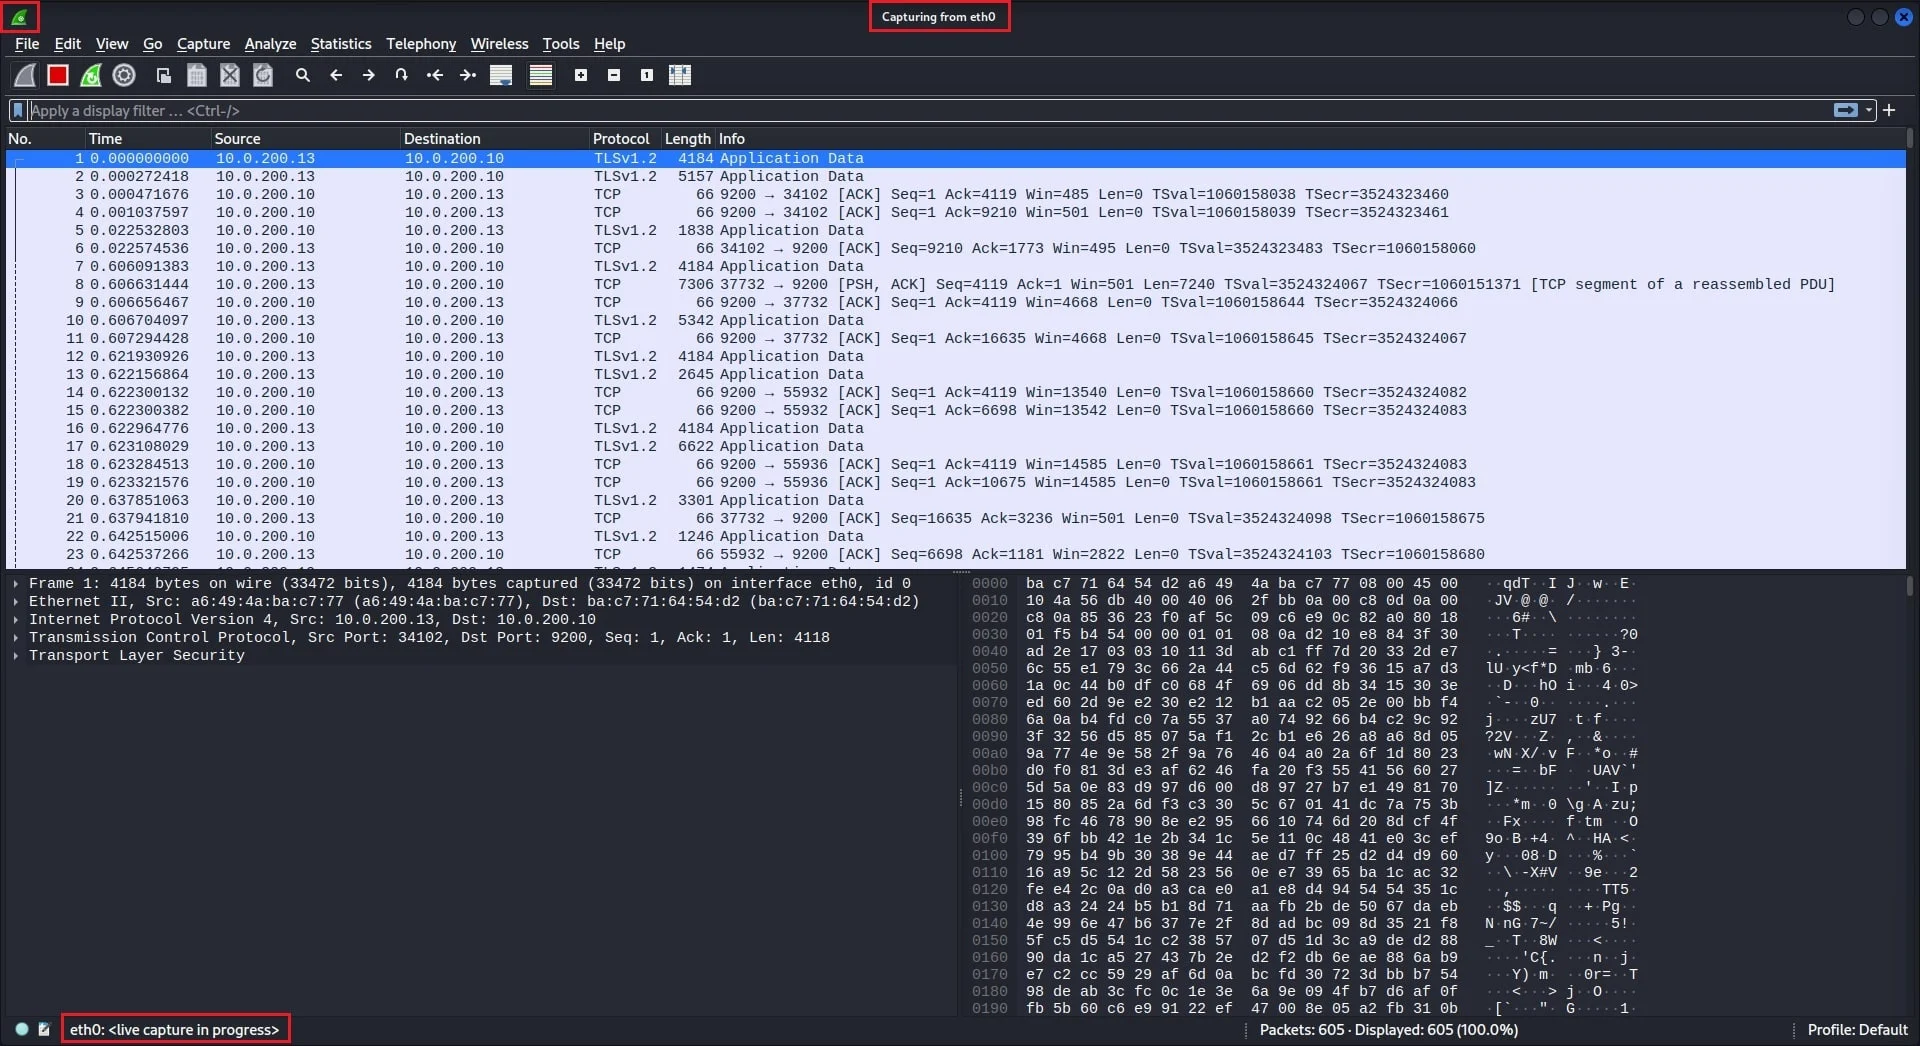This screenshot has width=1920, height=1046.
Task: Open Find a packet magnifier icon
Action: 303,75
